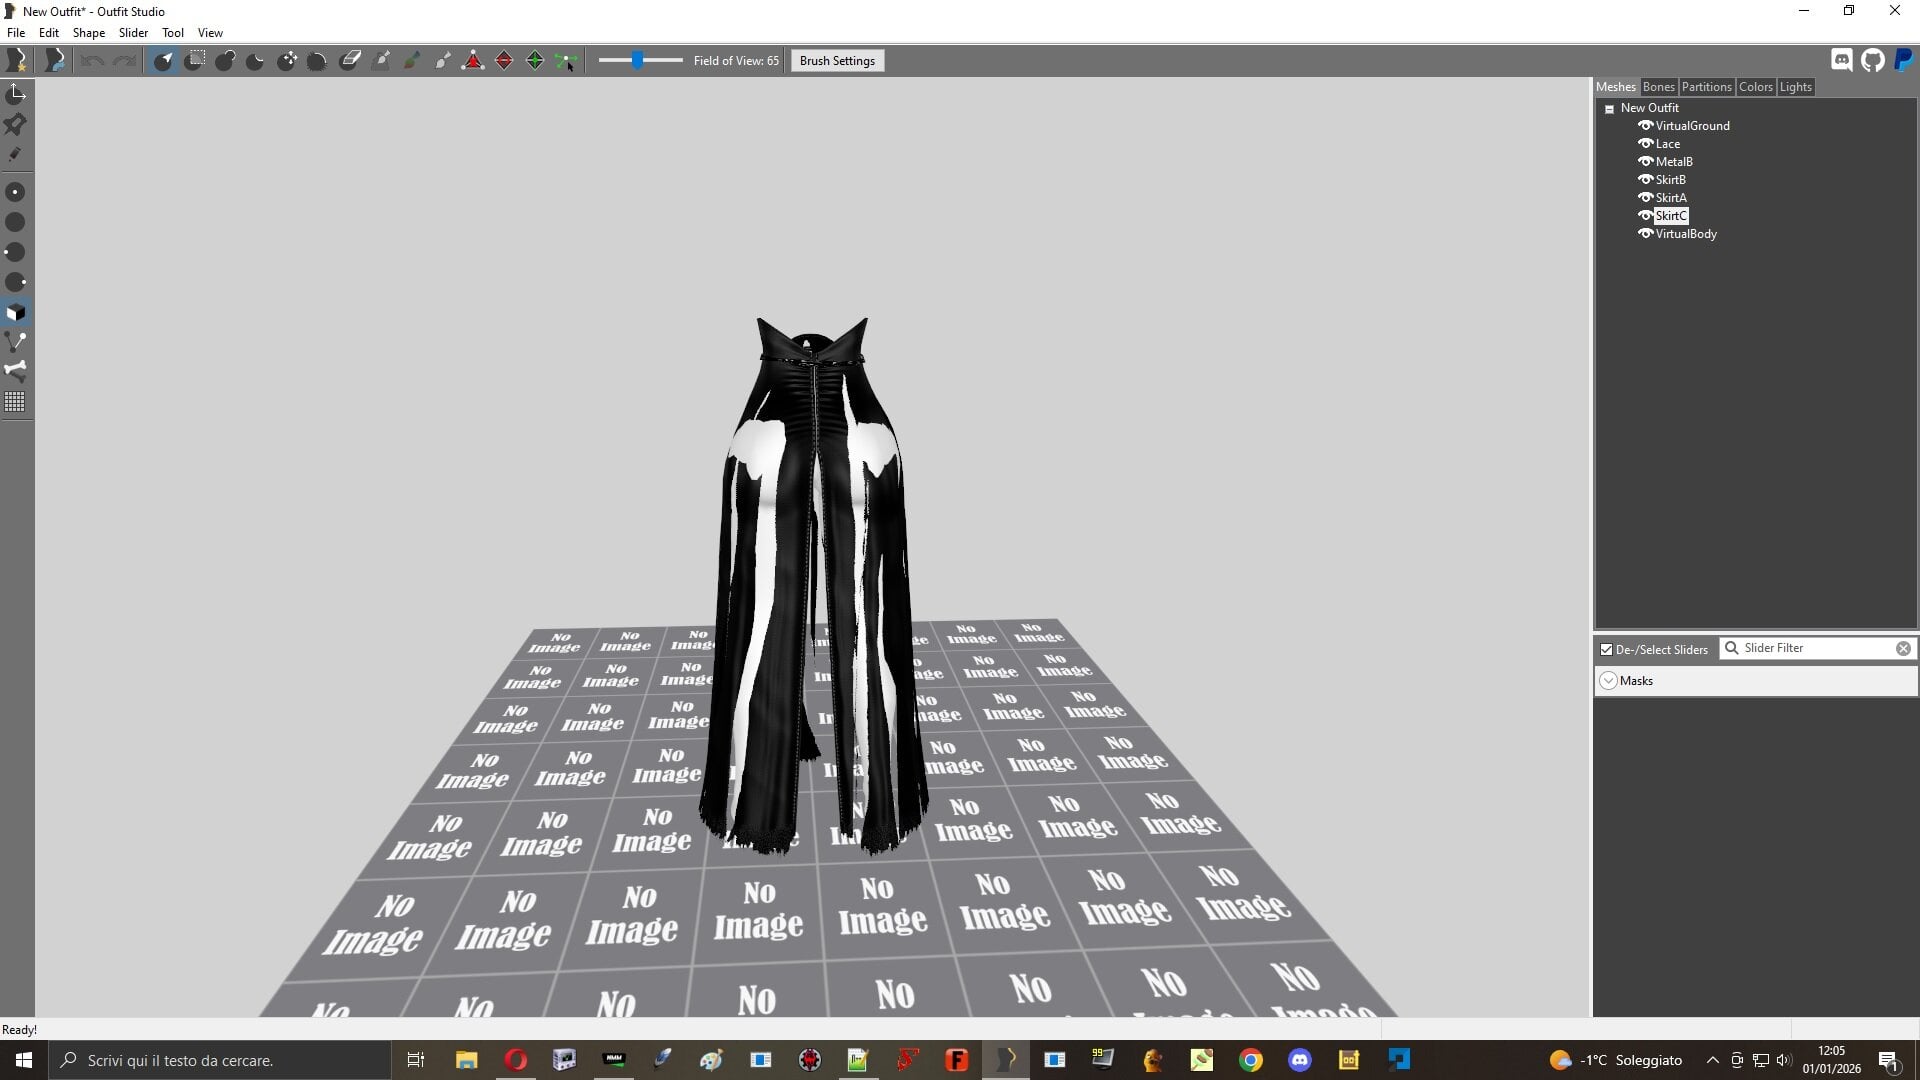Click the Undo arrow in the toolbar
This screenshot has height=1080, width=1920.
(x=92, y=61)
